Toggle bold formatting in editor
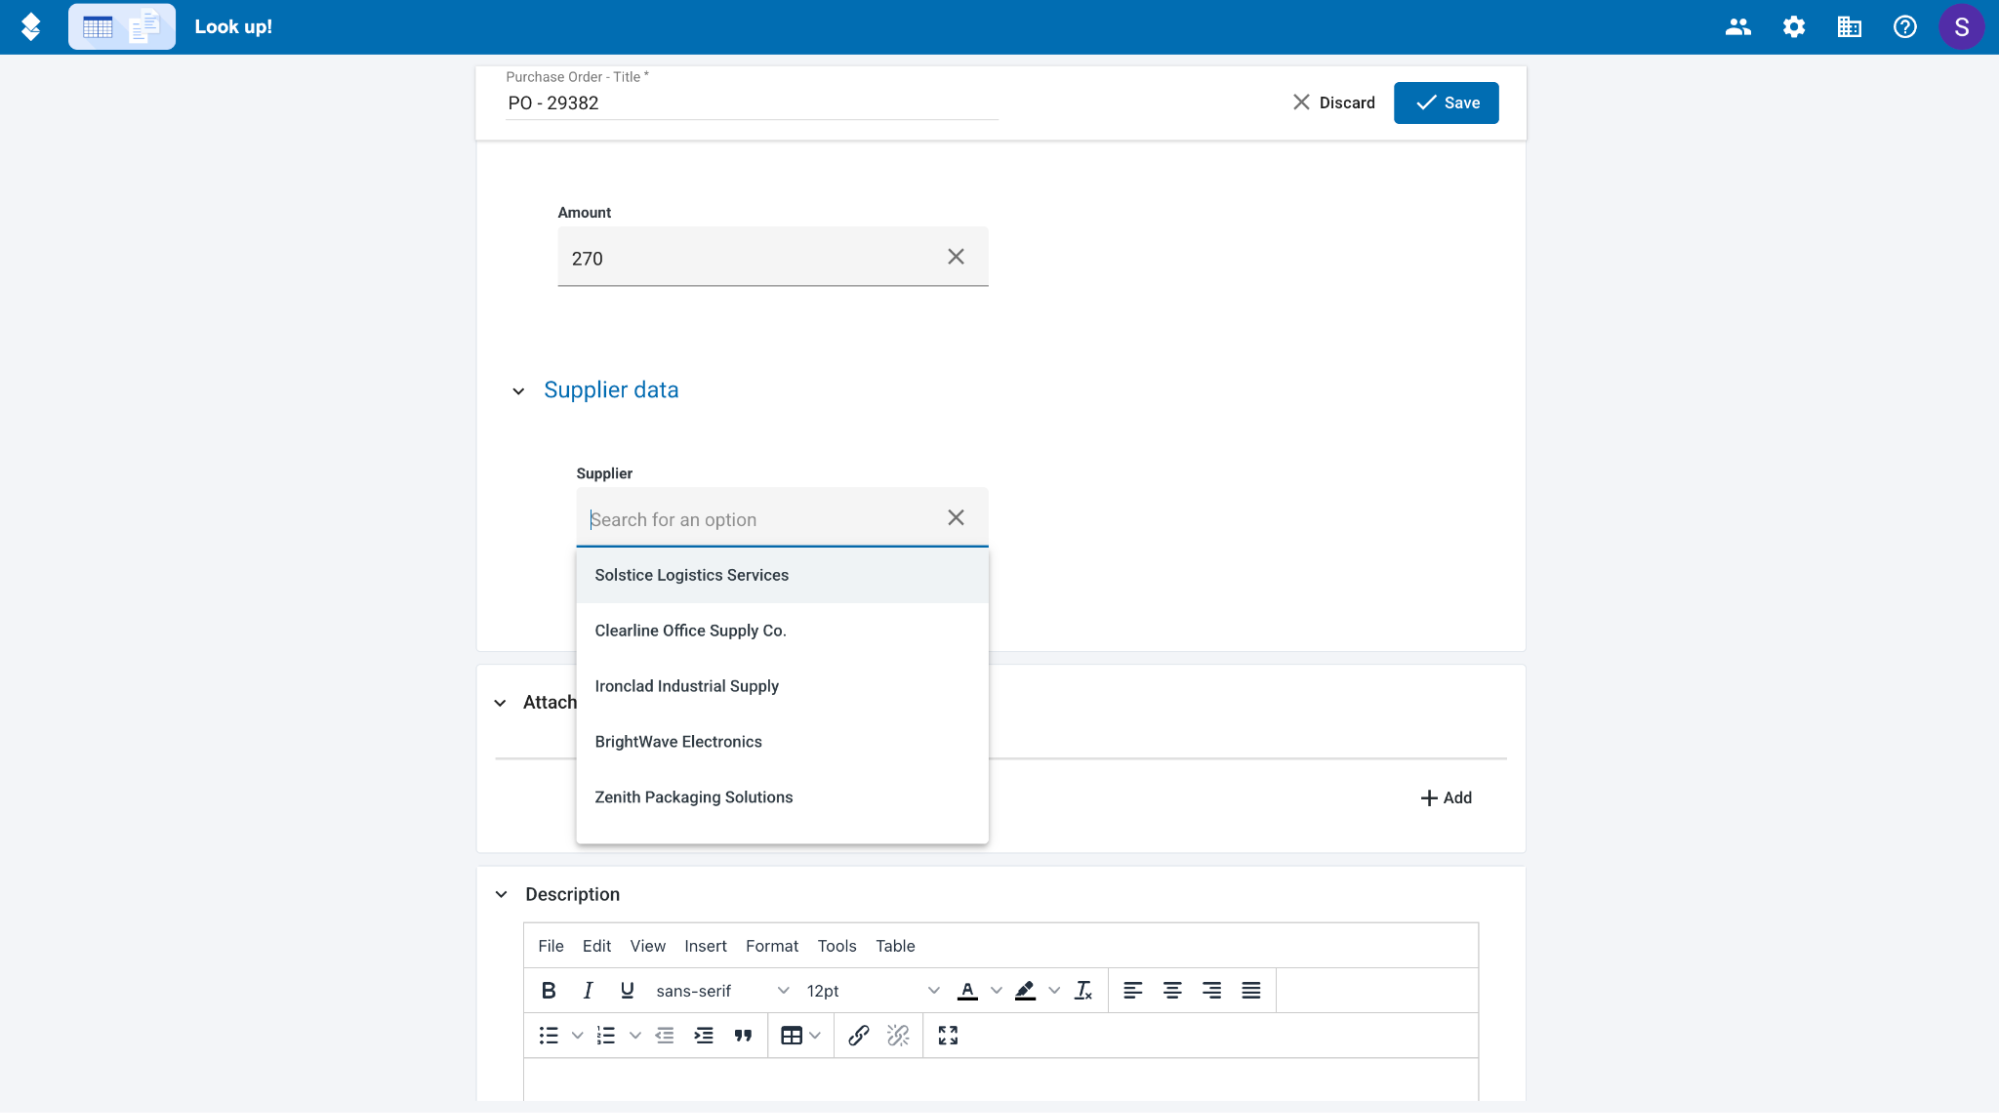The height and width of the screenshot is (1113, 1999). [548, 990]
